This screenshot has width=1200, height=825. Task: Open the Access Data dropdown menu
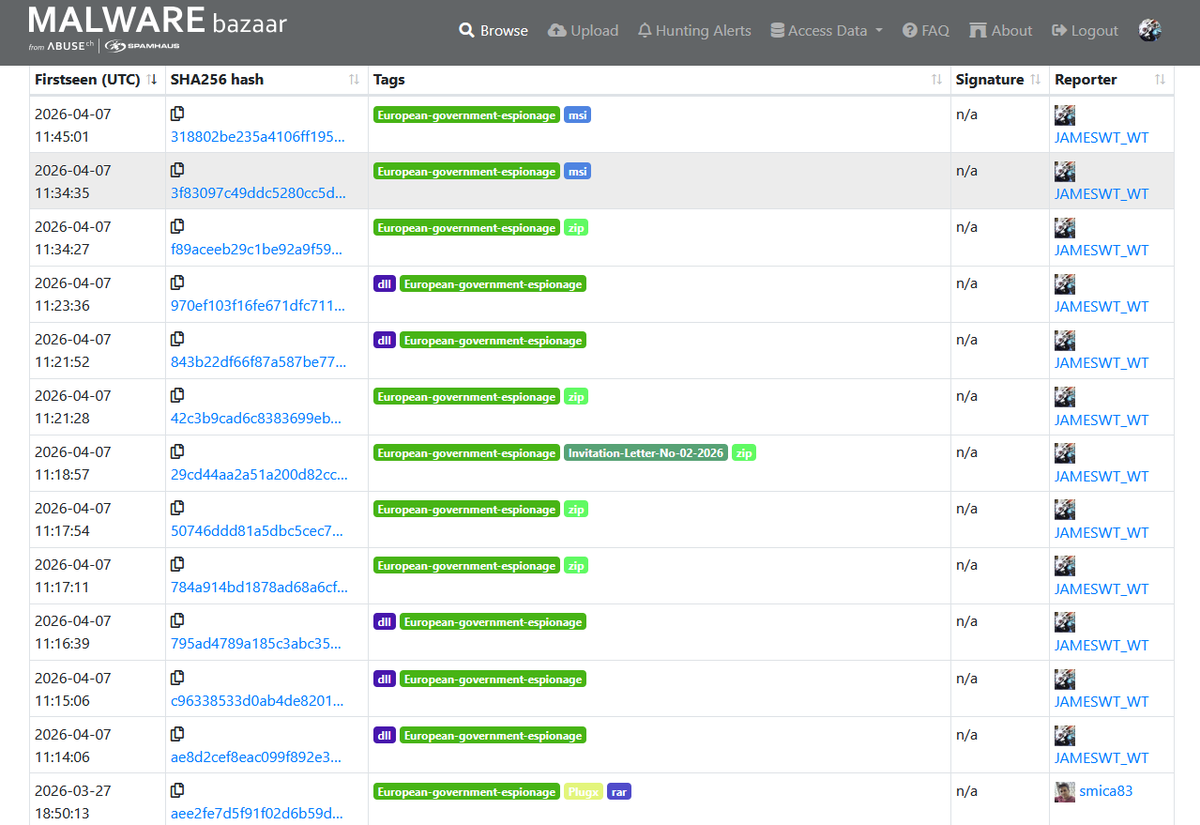(826, 30)
